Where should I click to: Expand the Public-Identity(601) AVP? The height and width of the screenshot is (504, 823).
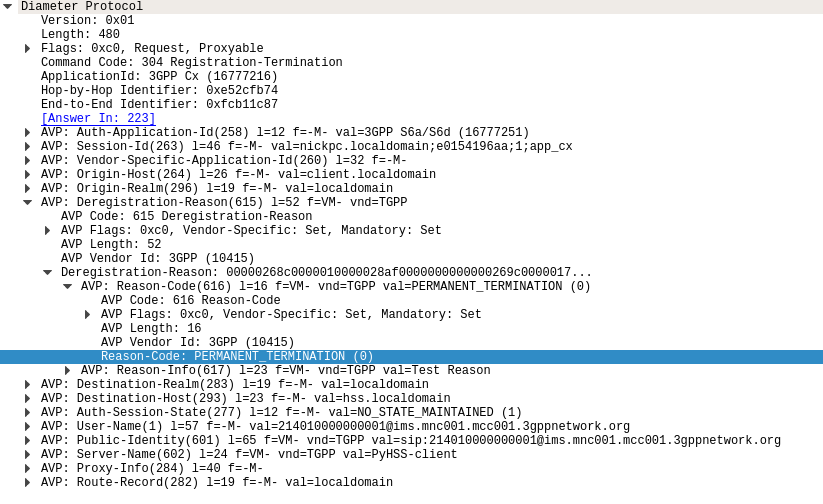pos(27,440)
